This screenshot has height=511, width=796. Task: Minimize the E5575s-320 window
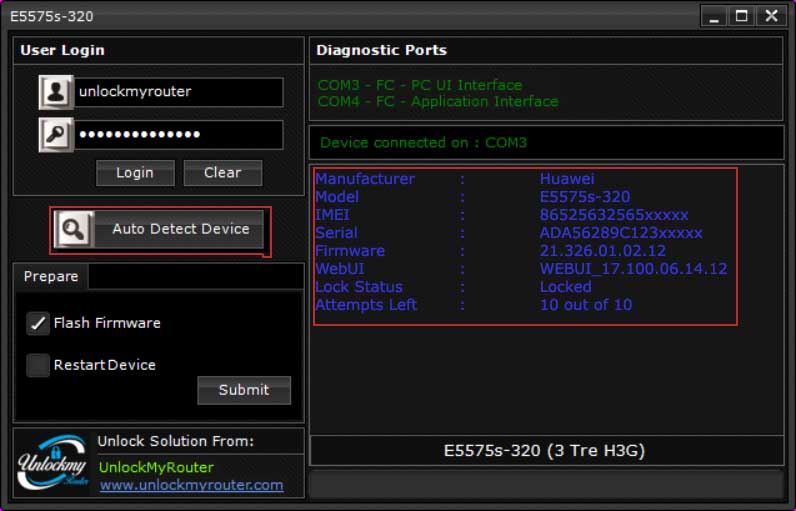click(x=714, y=16)
